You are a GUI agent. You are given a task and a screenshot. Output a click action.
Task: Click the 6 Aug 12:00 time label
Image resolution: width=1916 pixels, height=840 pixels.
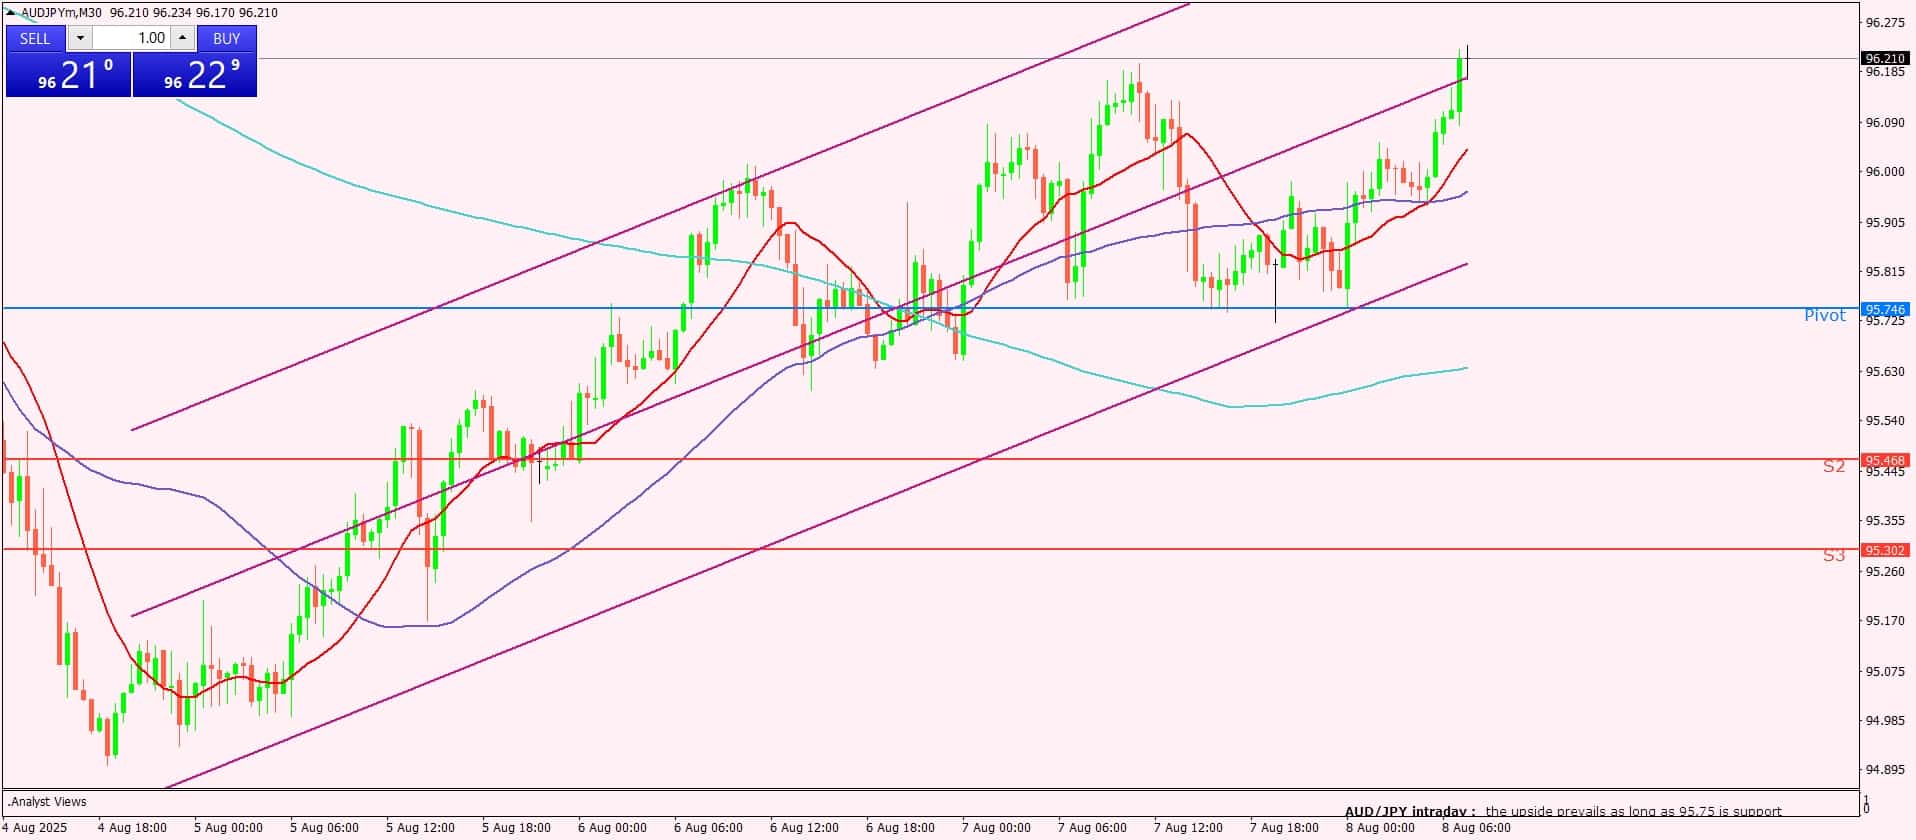pos(804,827)
